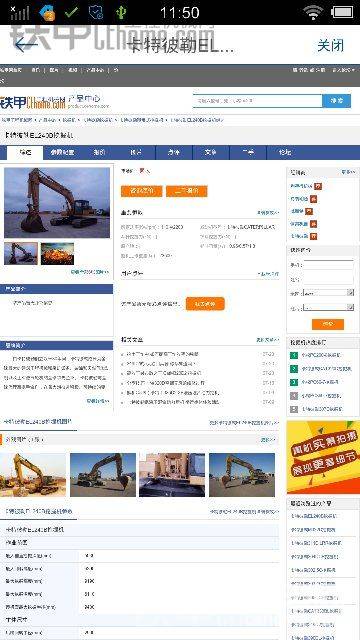Tap the back arrow in header

tap(26, 45)
